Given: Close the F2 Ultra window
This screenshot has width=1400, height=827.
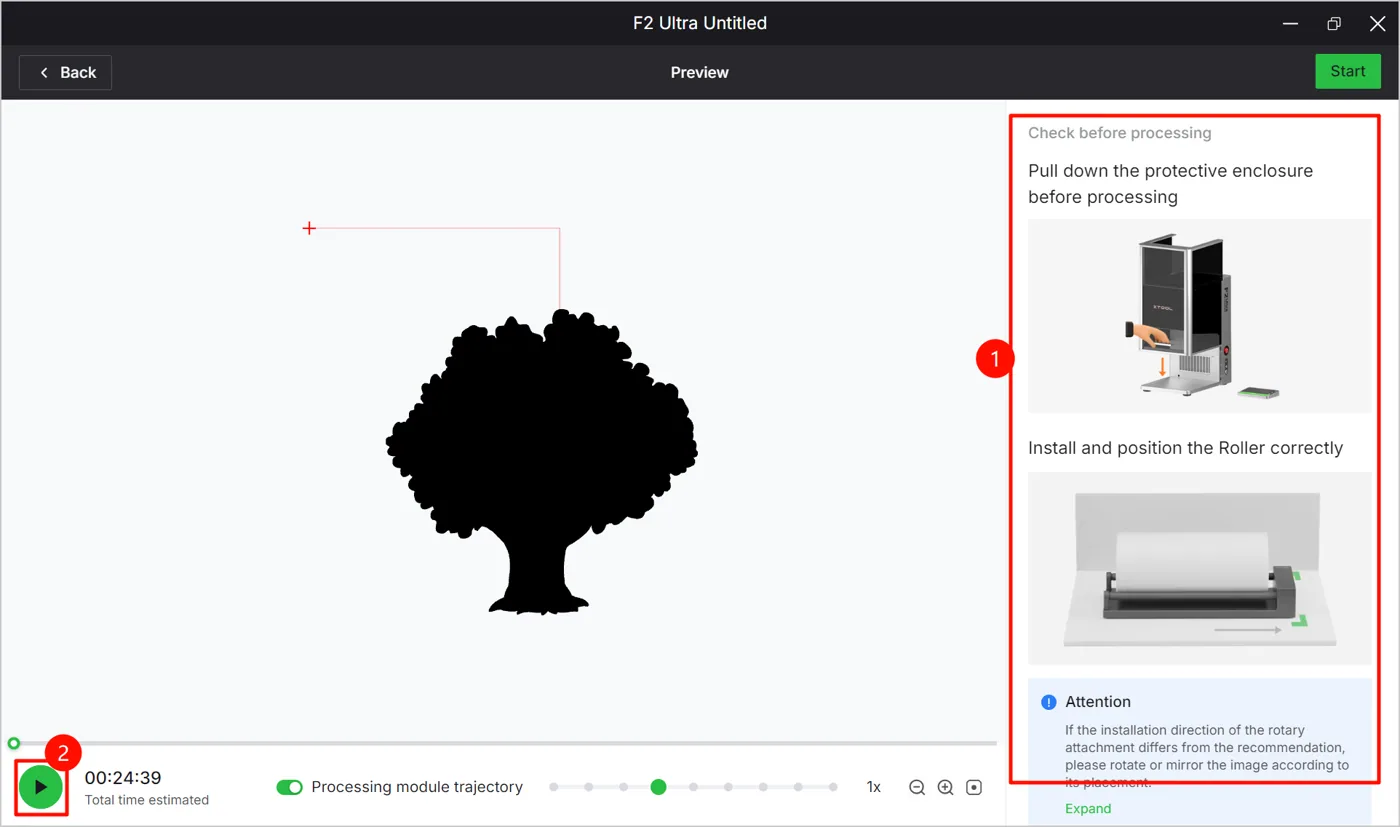Looking at the screenshot, I should pos(1377,23).
